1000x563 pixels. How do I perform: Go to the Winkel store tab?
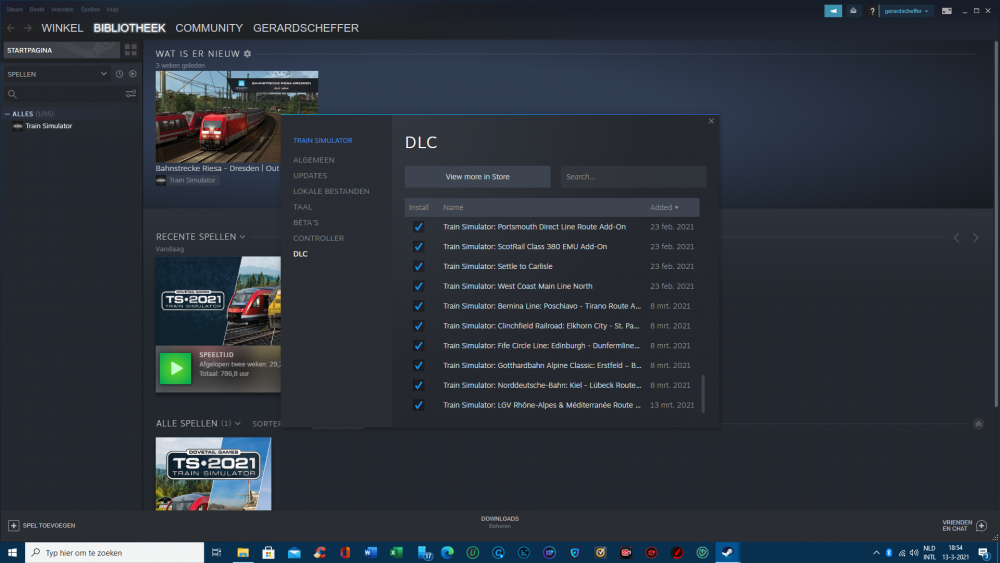pos(62,28)
